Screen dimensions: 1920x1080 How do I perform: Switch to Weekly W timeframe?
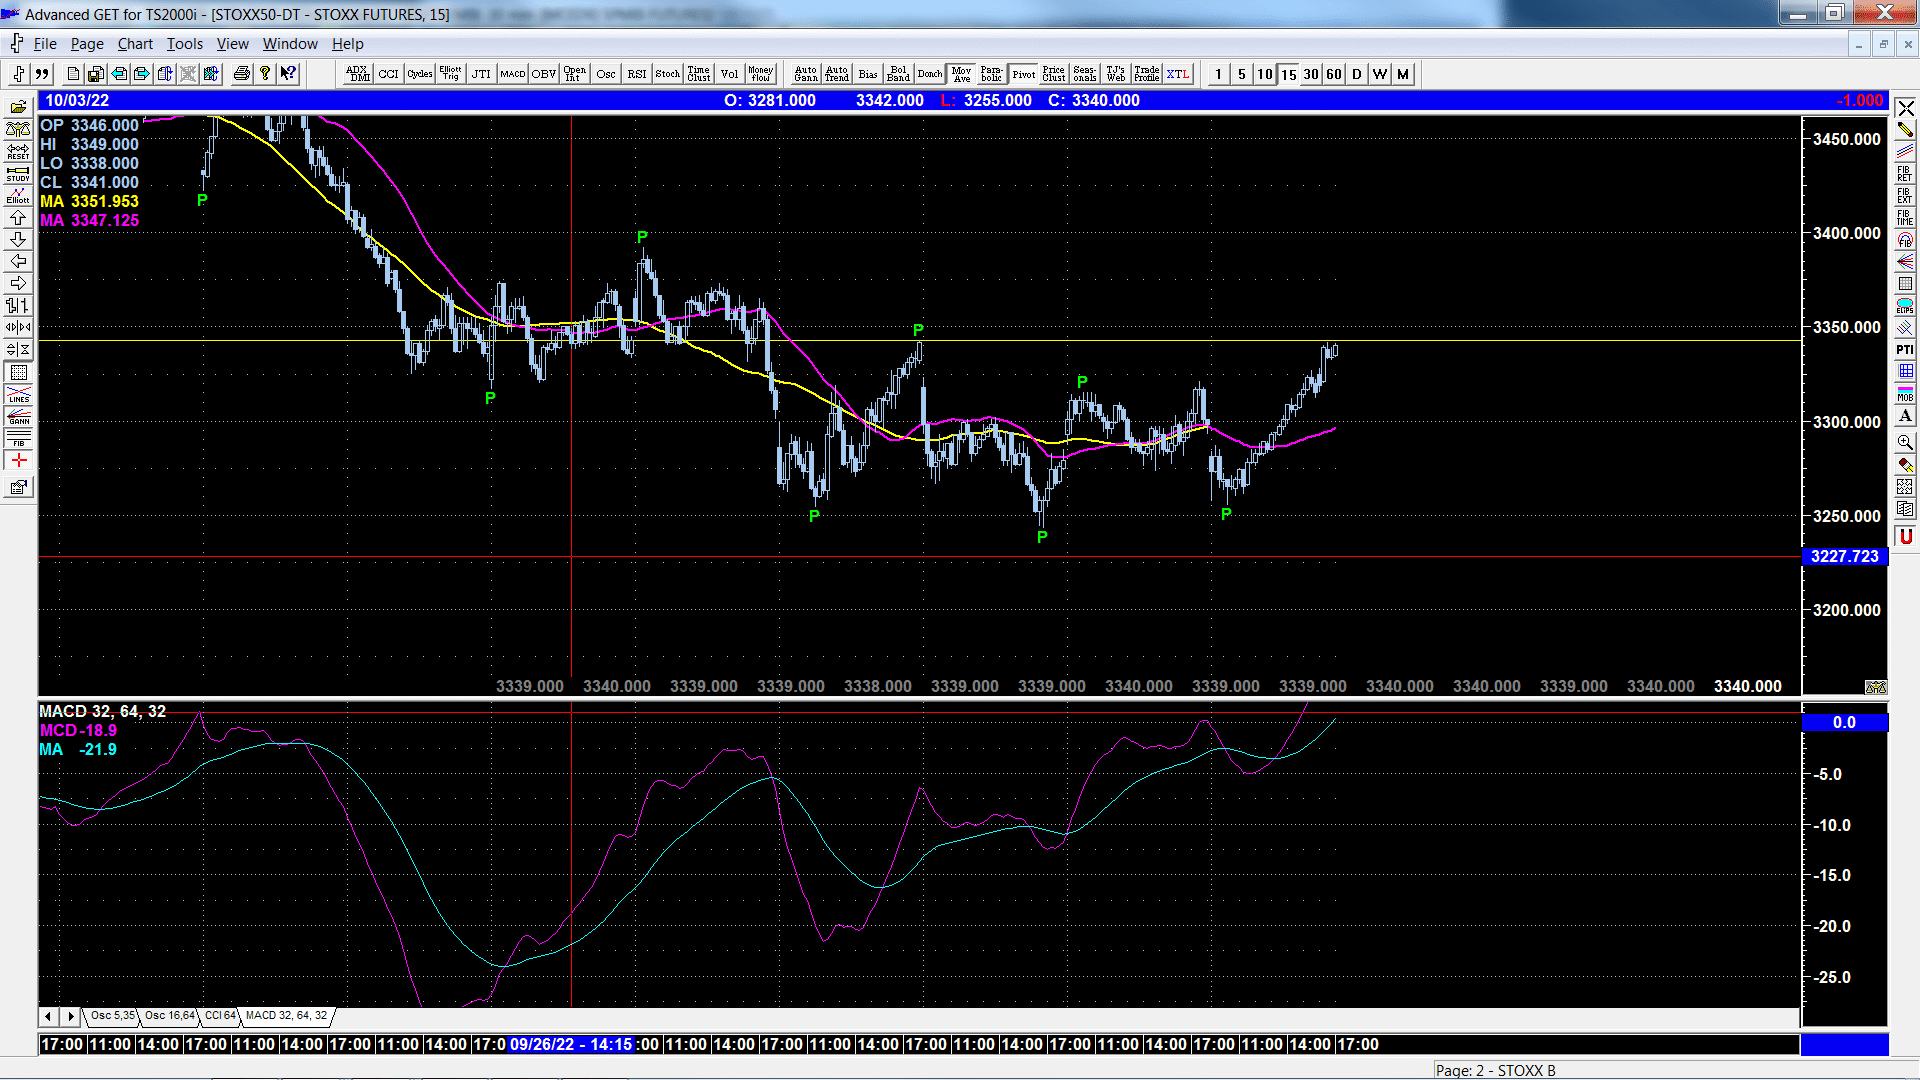pos(1380,74)
